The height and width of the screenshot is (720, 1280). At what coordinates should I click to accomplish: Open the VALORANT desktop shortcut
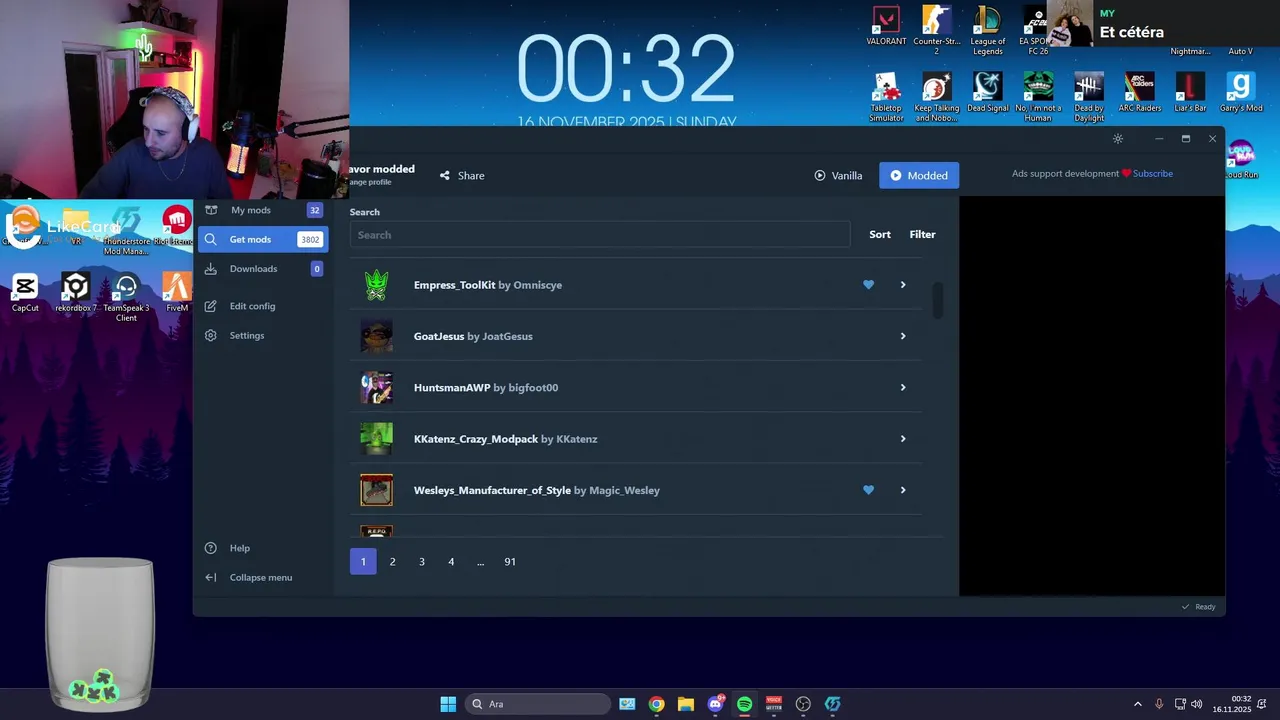coord(886,26)
